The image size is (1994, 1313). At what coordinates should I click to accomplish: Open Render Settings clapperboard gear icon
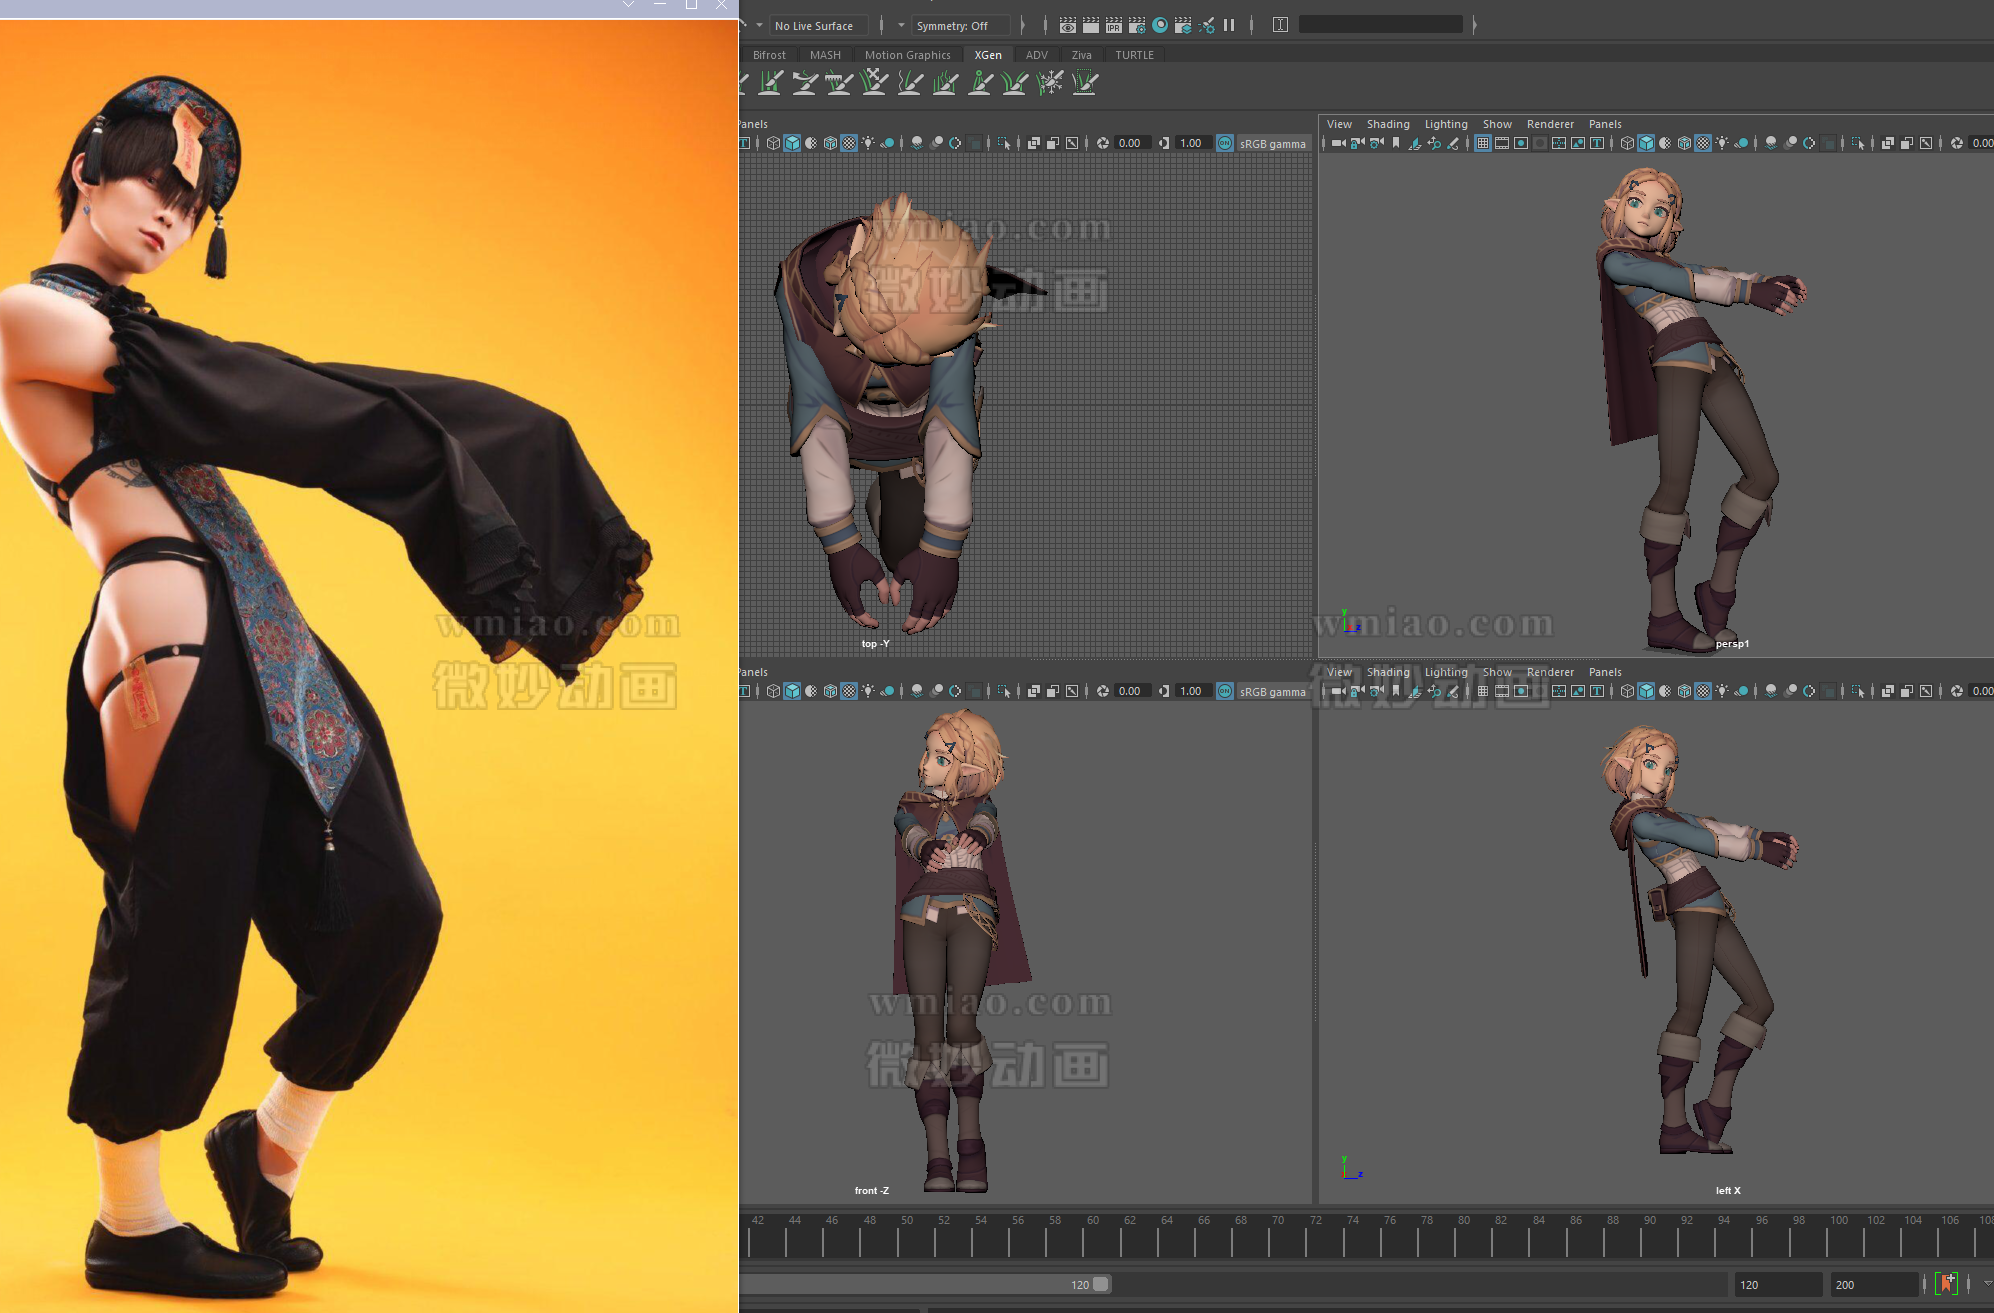[1137, 25]
